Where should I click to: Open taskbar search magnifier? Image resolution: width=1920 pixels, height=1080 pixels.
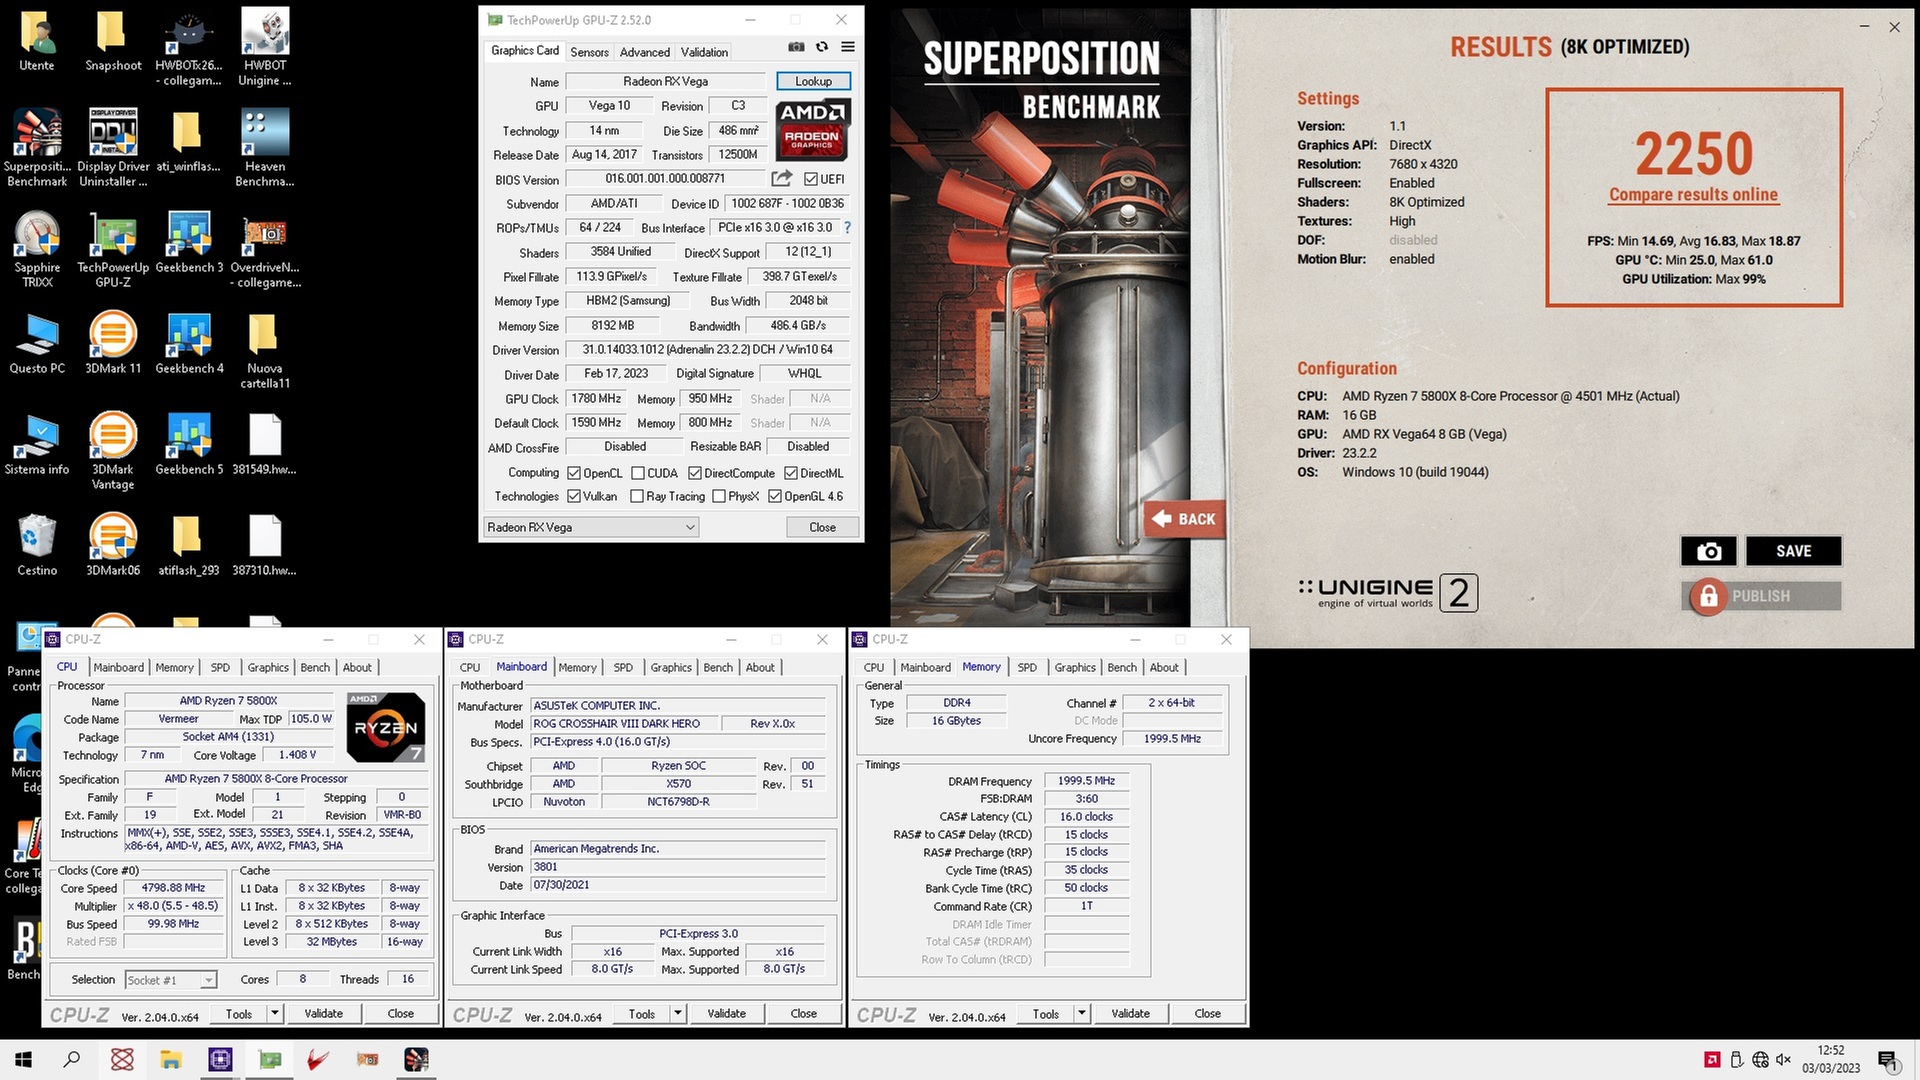72,1059
